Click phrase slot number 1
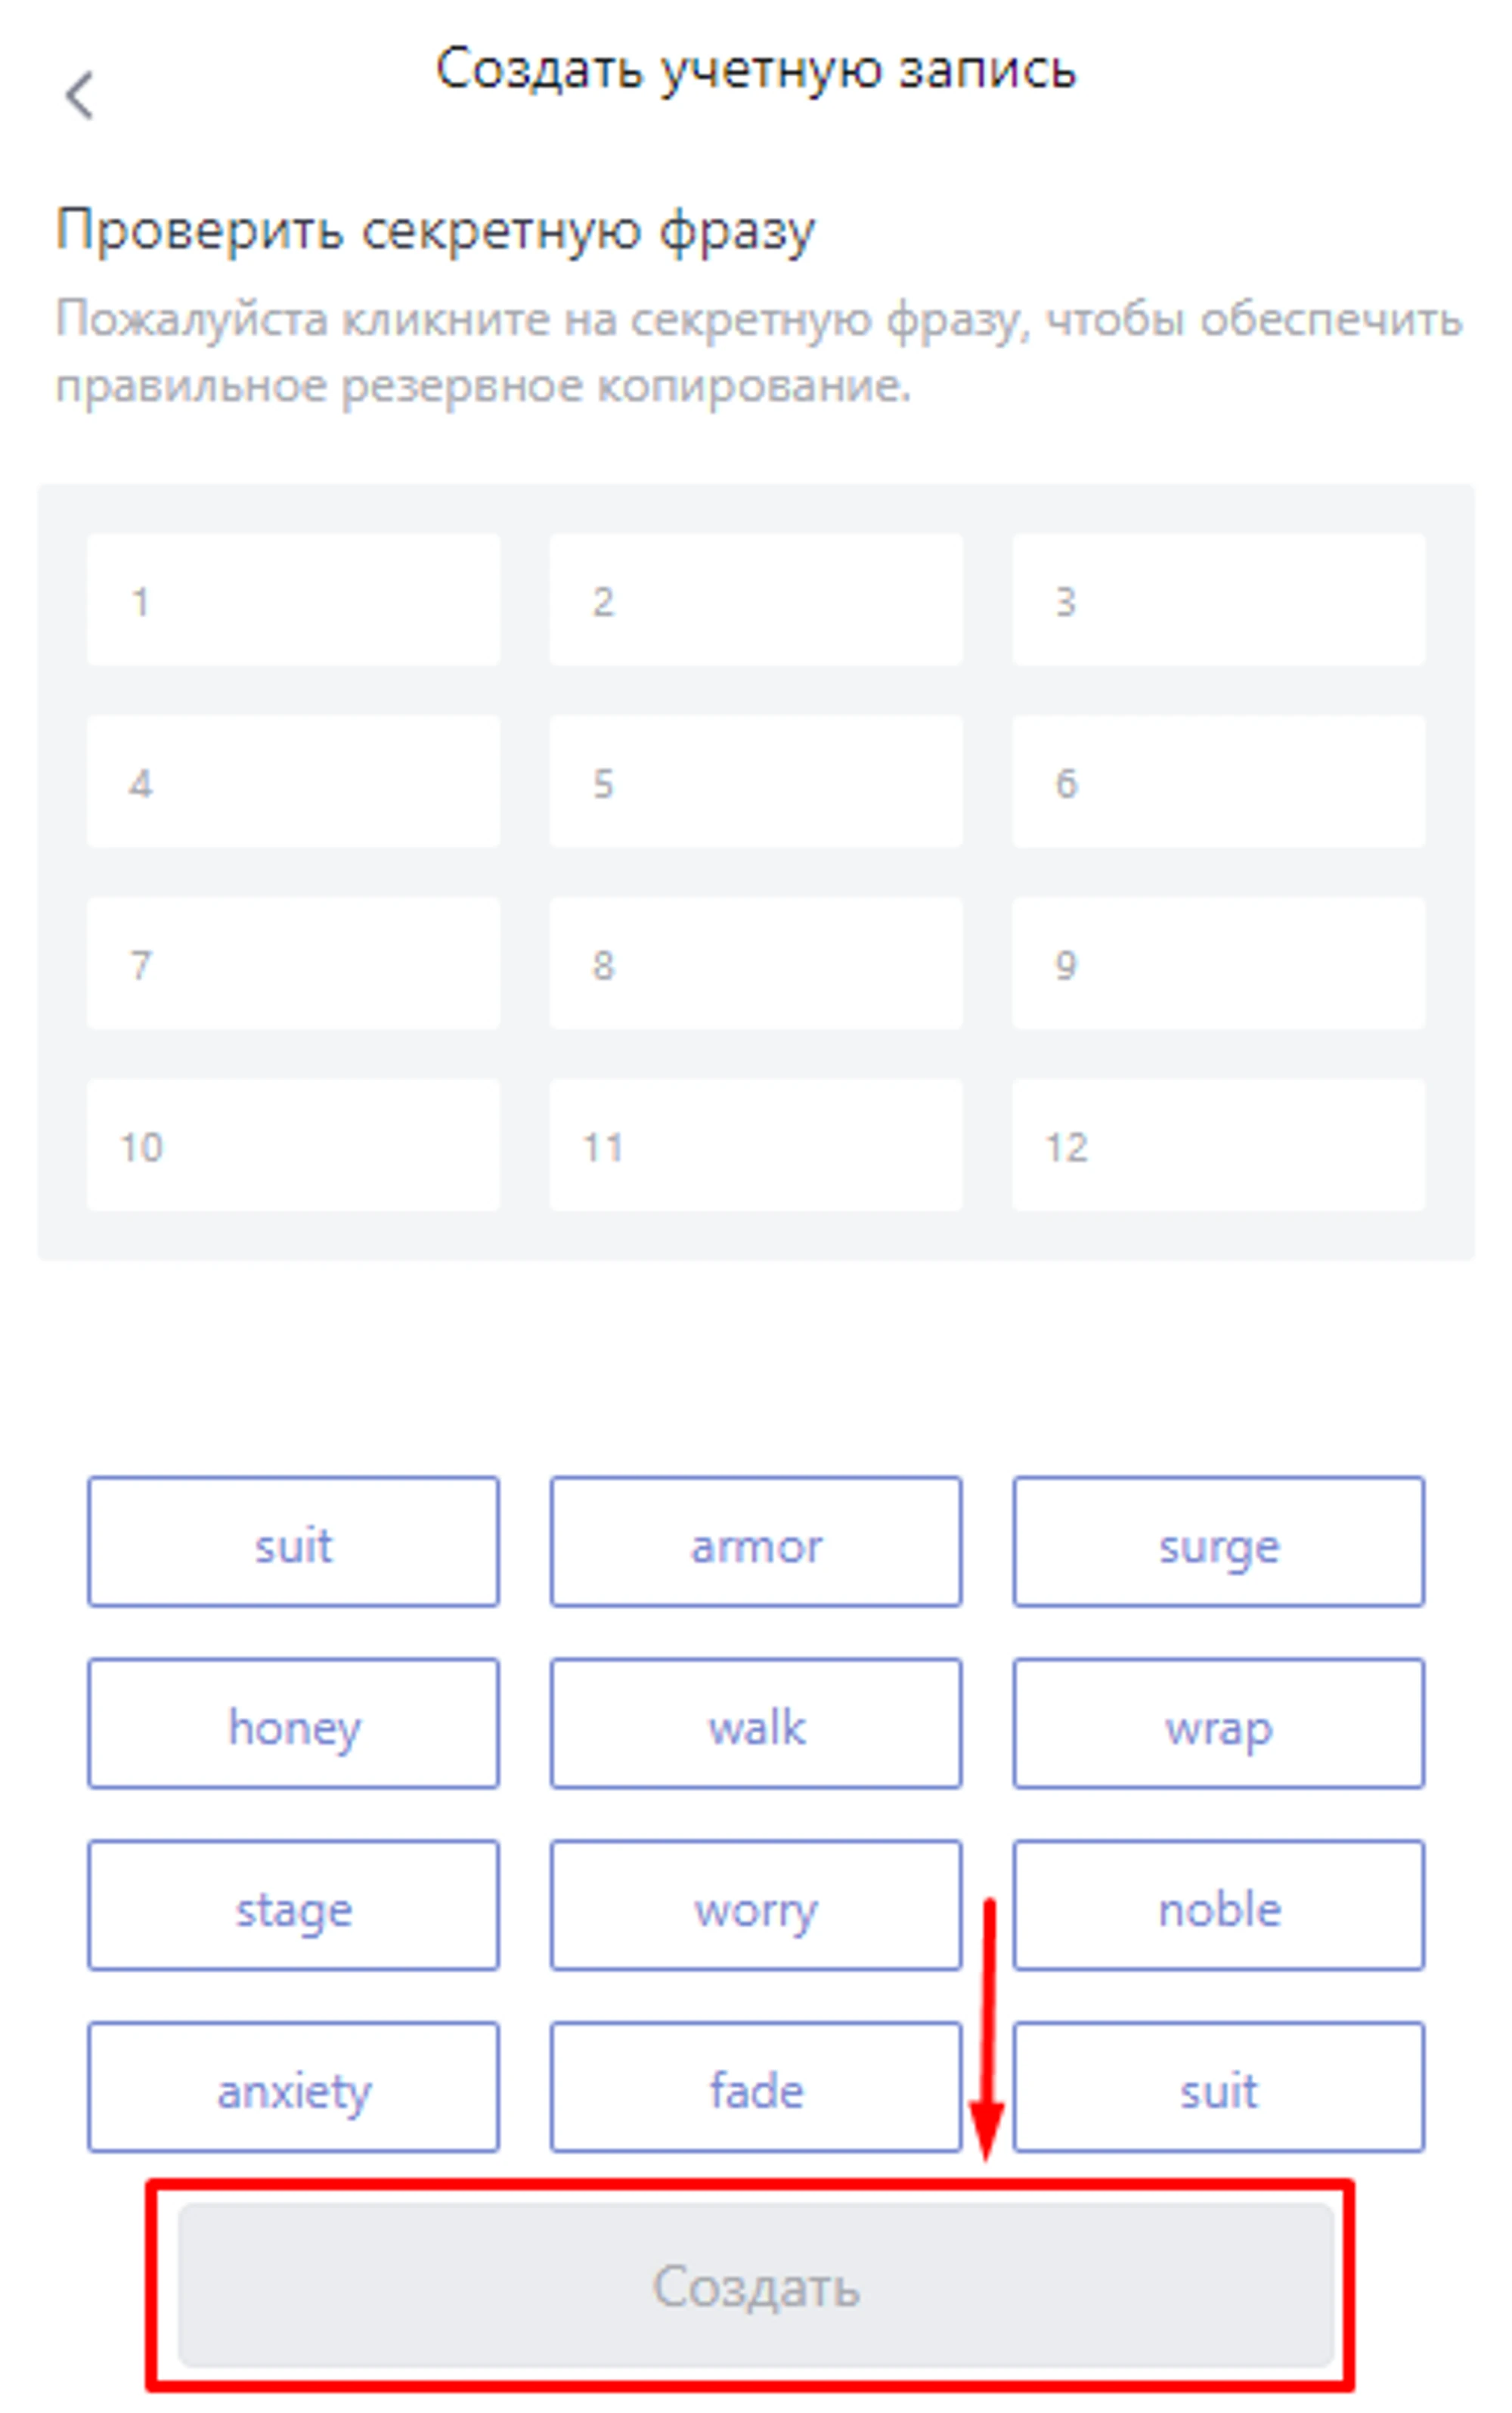Viewport: 1512px width, 2413px height. tap(293, 600)
